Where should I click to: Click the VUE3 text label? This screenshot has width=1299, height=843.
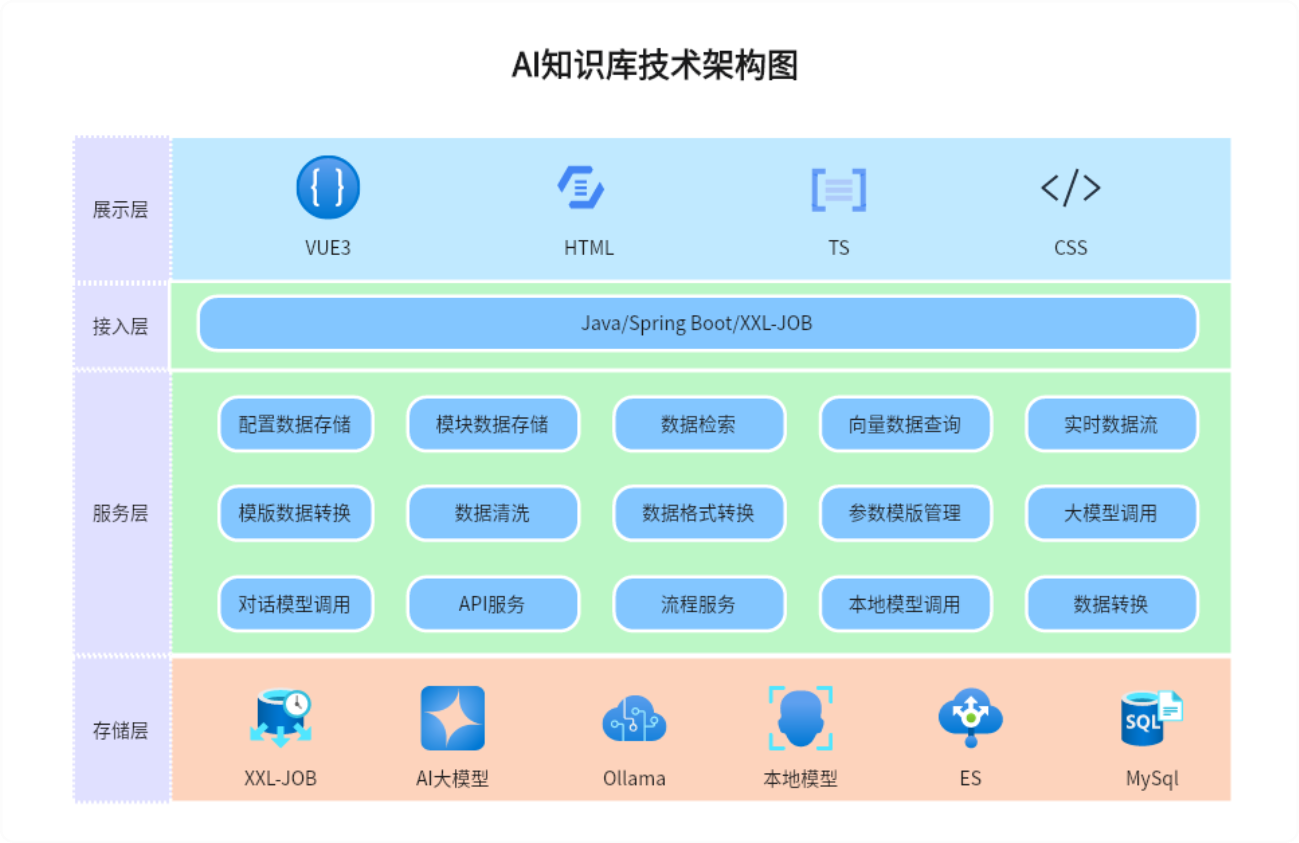(328, 248)
